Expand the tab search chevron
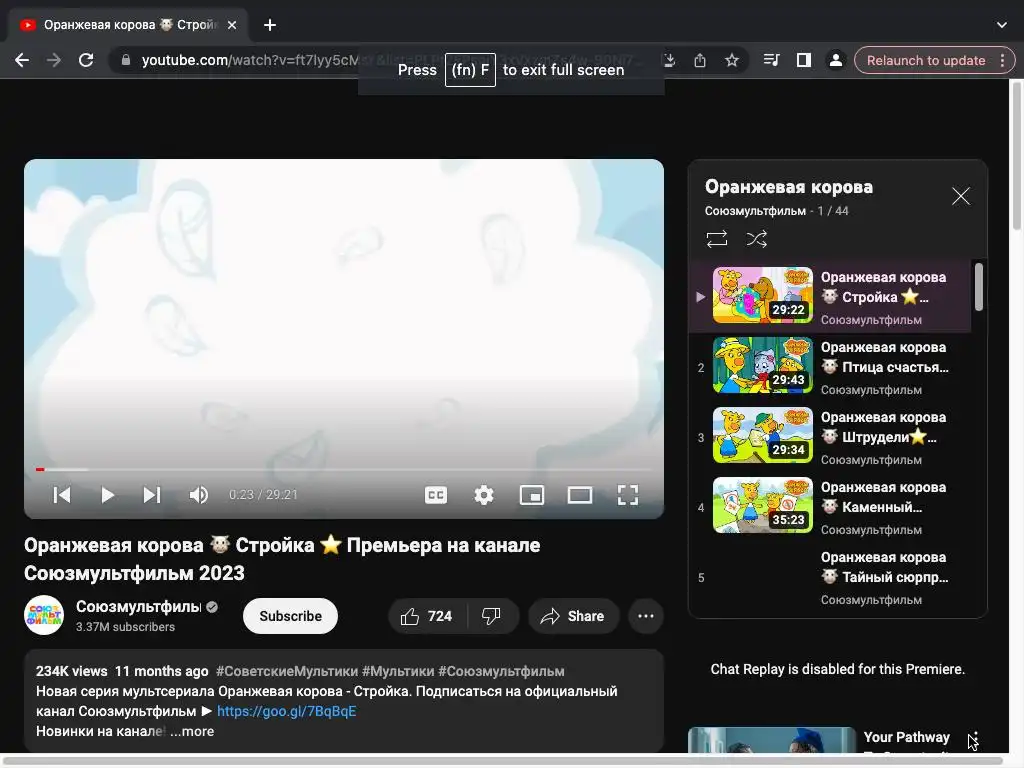The image size is (1024, 768). 1002,25
